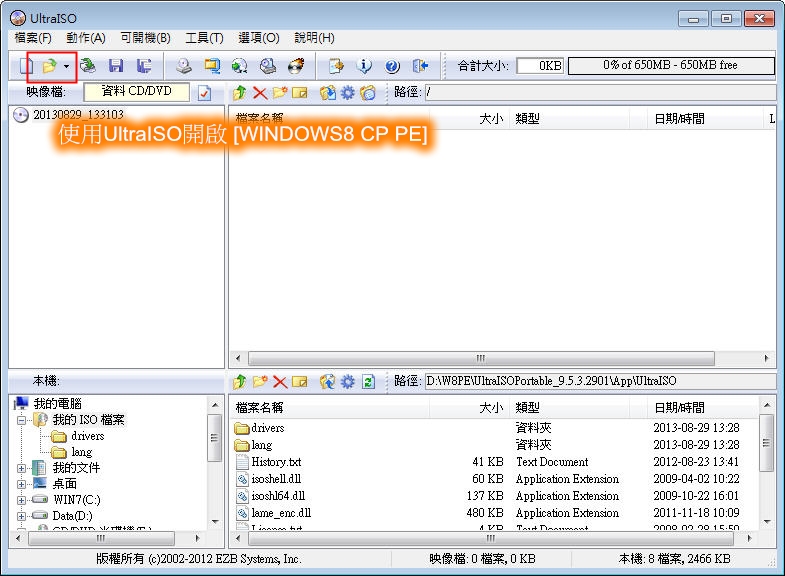The image size is (785, 576).
Task: Click rename icon in local pane toolbar
Action: 300,382
